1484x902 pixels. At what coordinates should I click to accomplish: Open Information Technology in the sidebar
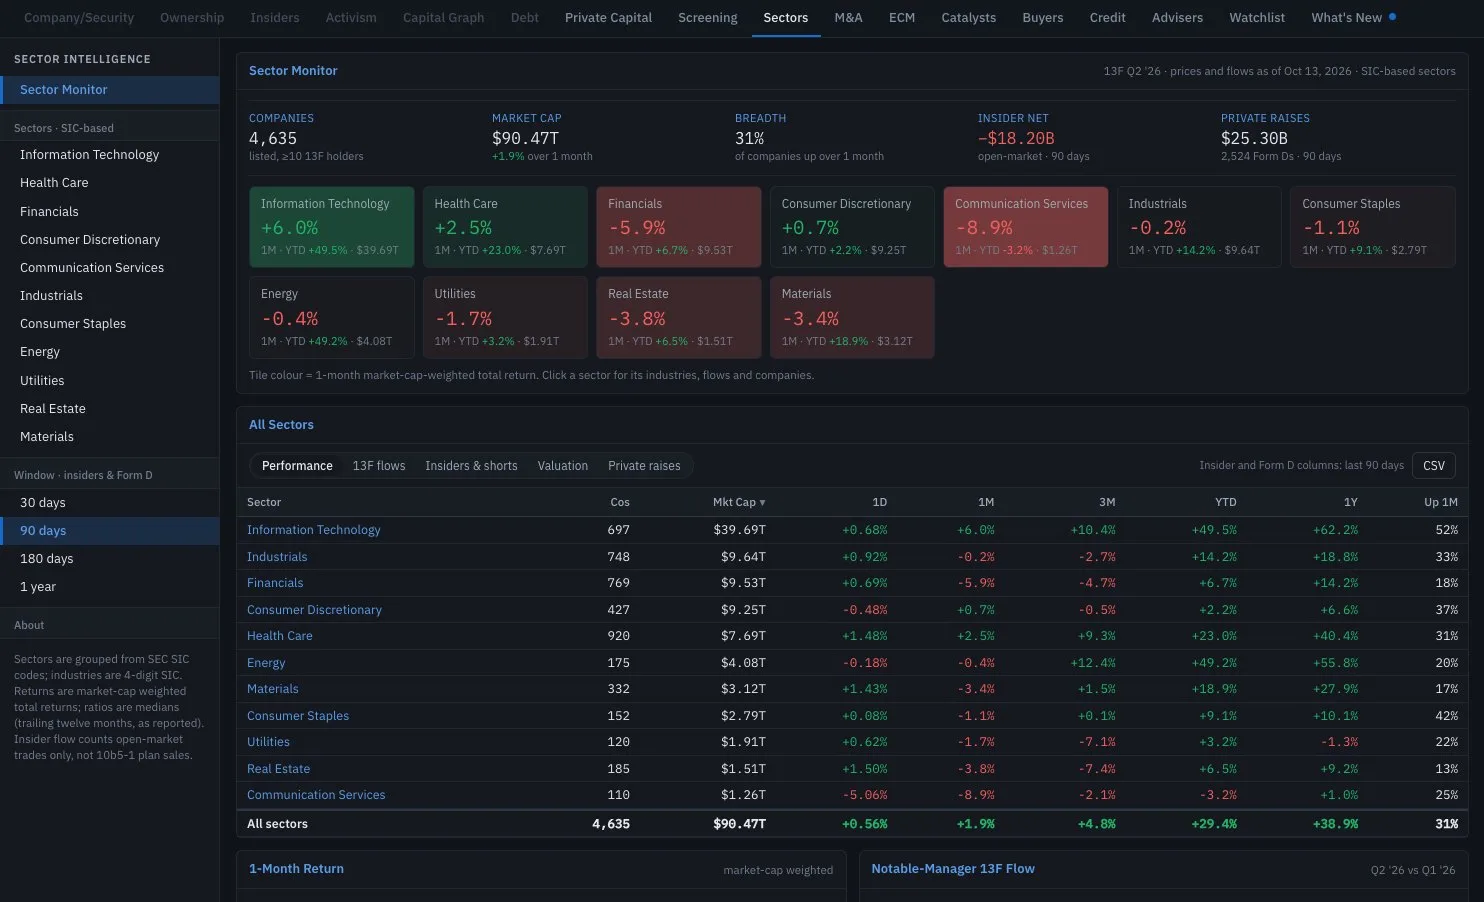[x=110, y=154]
